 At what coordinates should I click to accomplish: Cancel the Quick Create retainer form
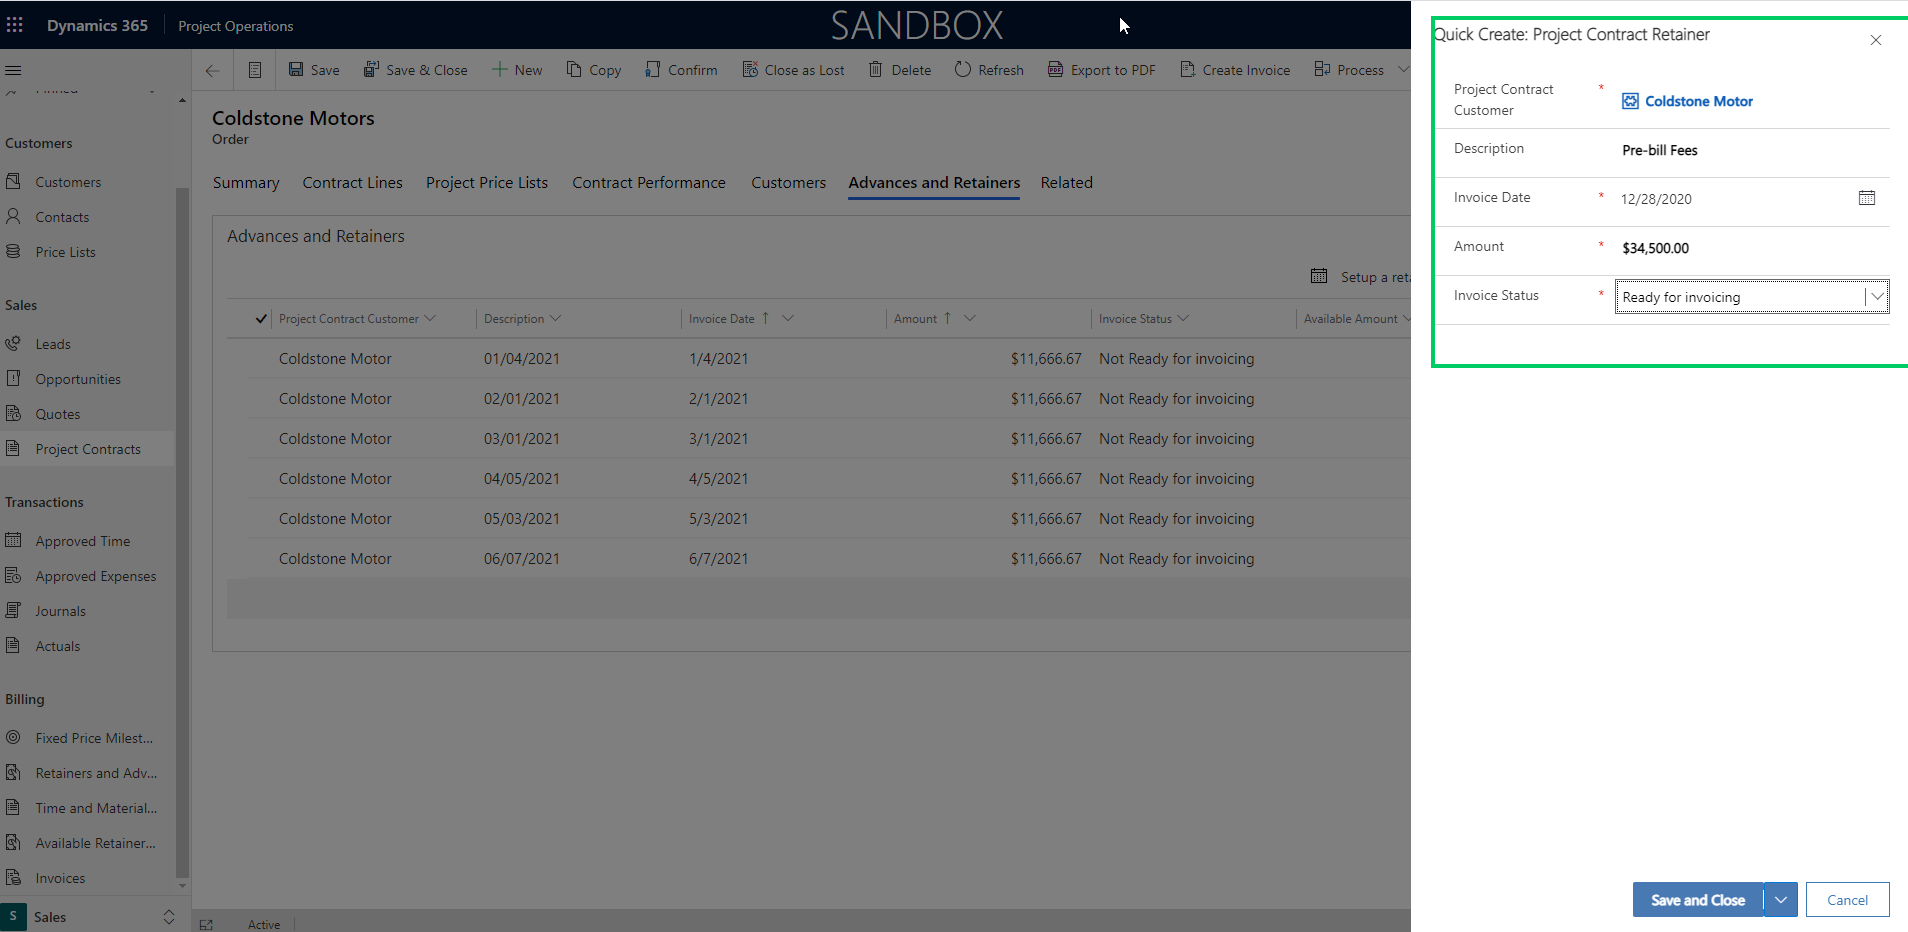click(x=1846, y=900)
